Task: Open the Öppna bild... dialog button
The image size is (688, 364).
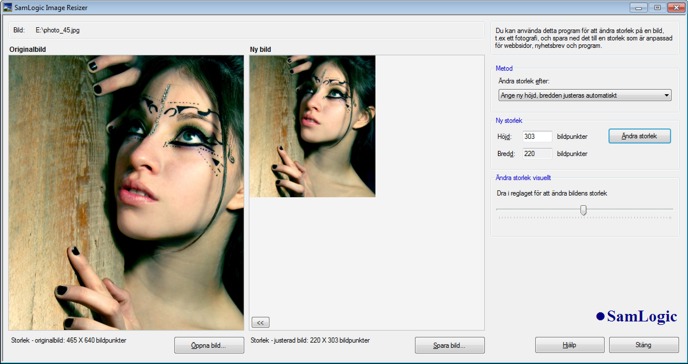Action: click(209, 345)
